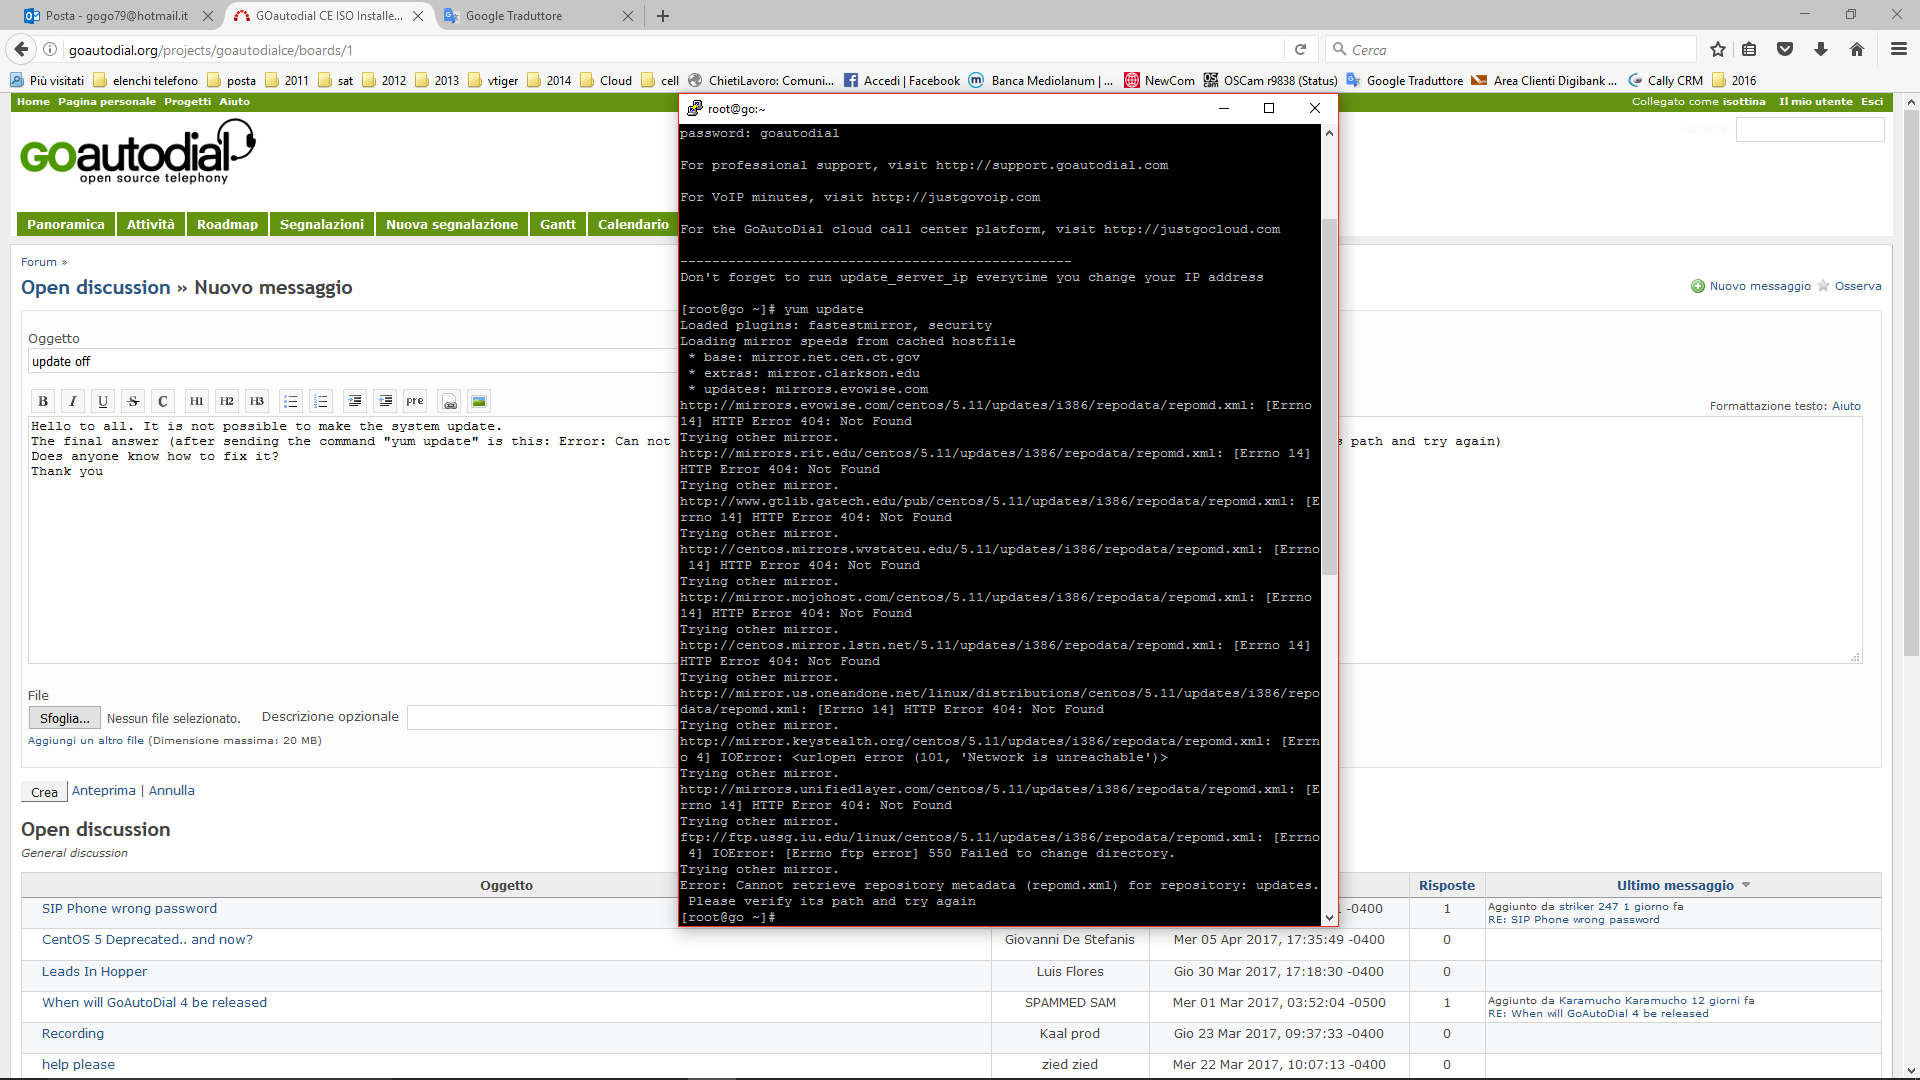Click the browser page vertical scrollbar
The height and width of the screenshot is (1080, 1920).
pyautogui.click(x=1911, y=381)
